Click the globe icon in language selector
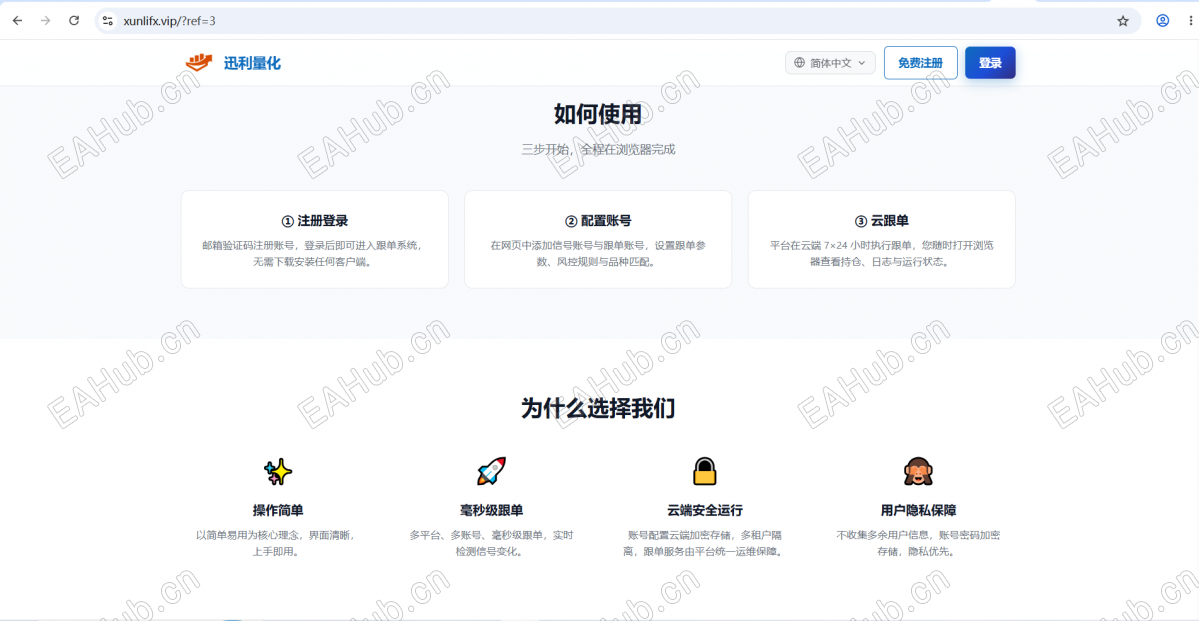The image size is (1199, 621). pyautogui.click(x=800, y=63)
